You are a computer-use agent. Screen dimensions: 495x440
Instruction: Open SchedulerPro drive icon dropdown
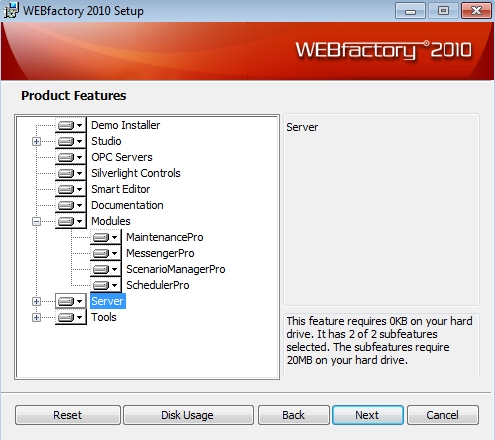(105, 285)
